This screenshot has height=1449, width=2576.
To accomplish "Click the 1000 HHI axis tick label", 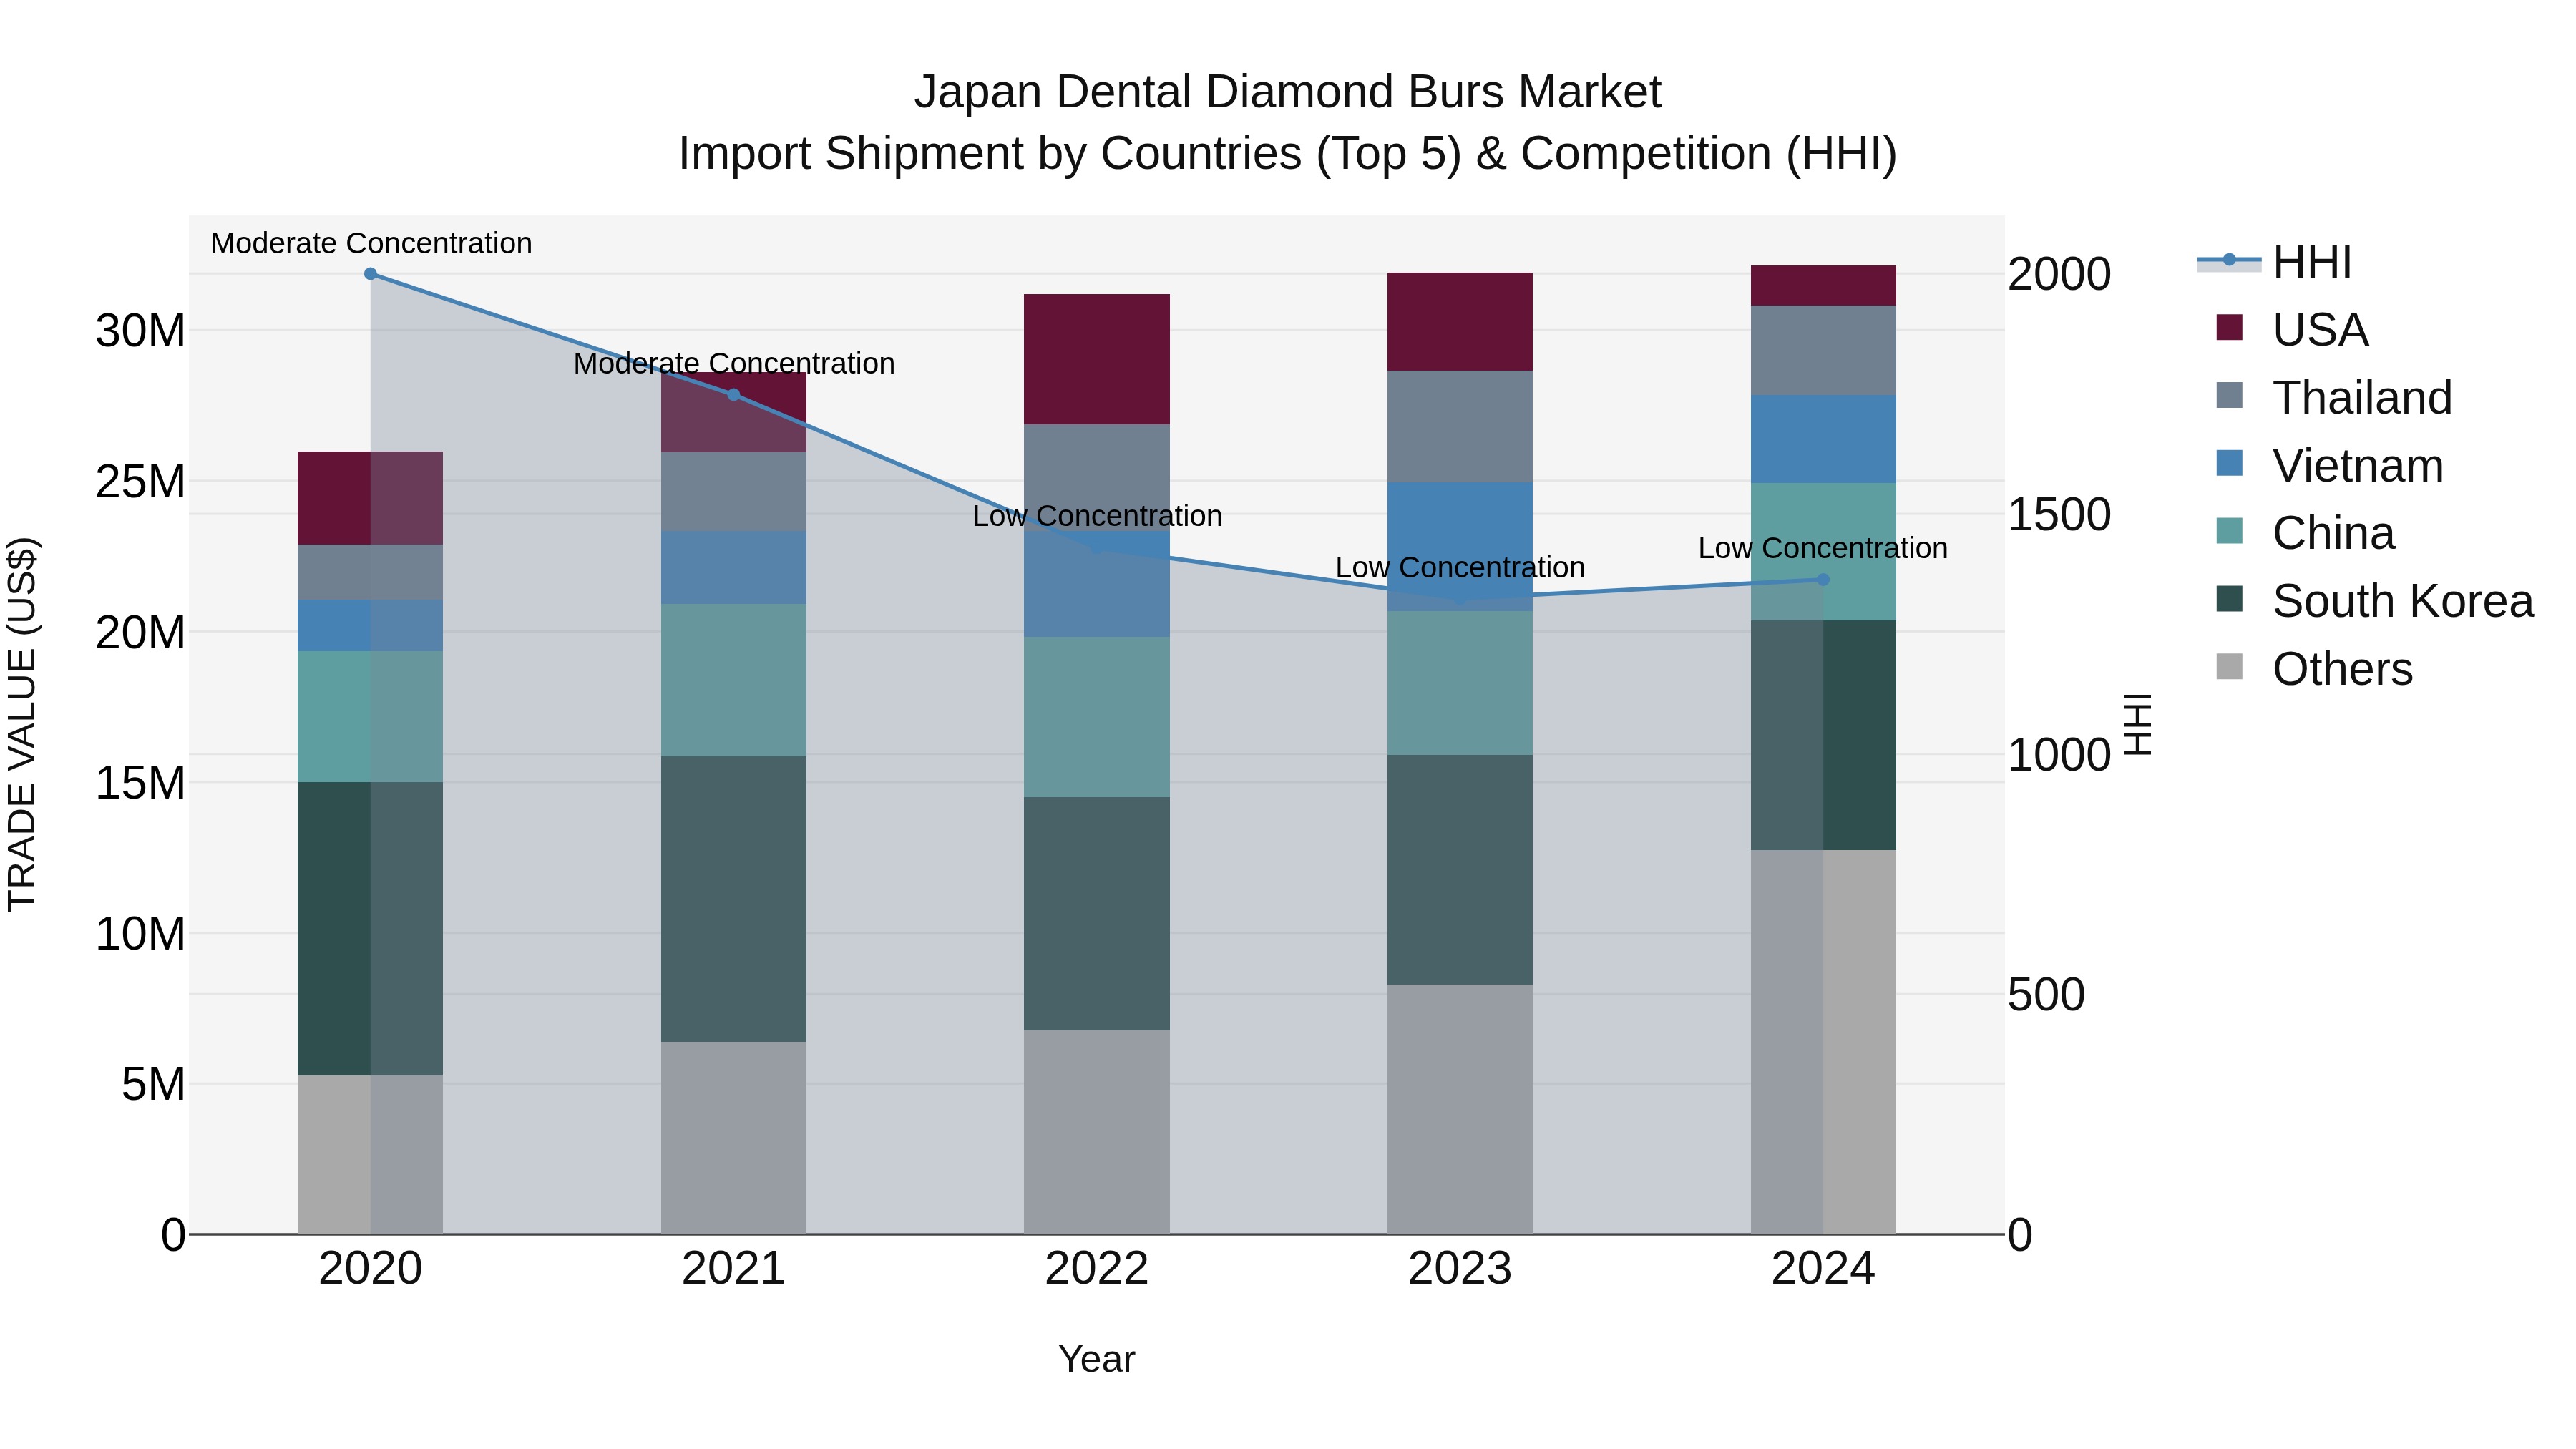I will [x=2060, y=755].
